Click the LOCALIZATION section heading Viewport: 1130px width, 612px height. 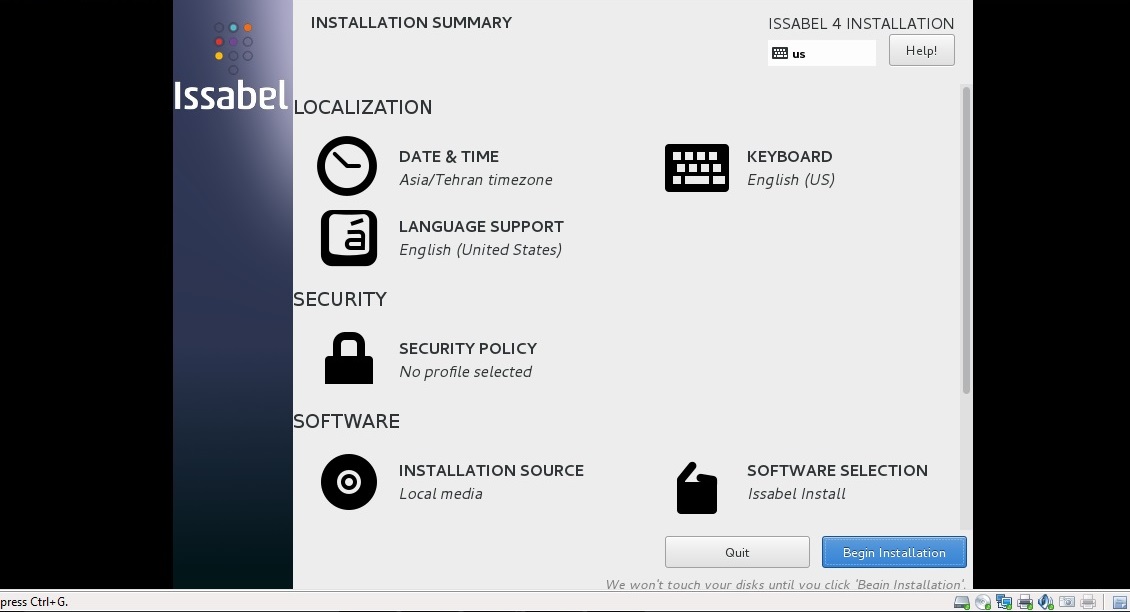(362, 107)
